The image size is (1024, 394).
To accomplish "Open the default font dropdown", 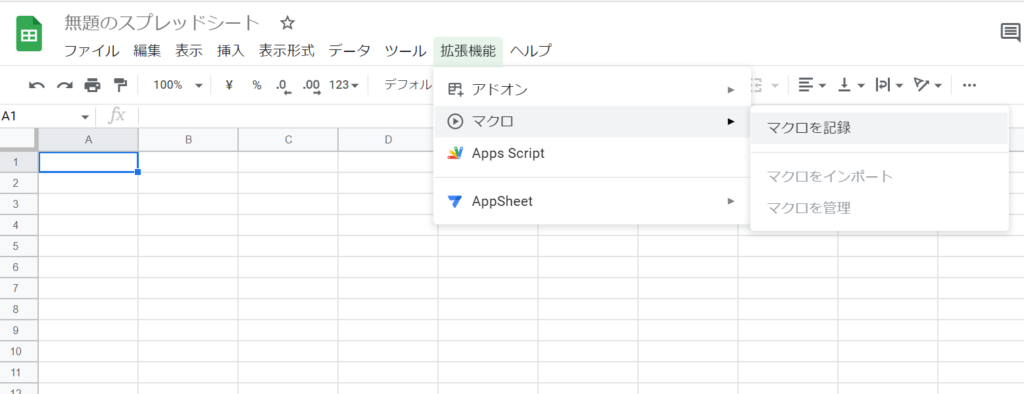I will 408,85.
